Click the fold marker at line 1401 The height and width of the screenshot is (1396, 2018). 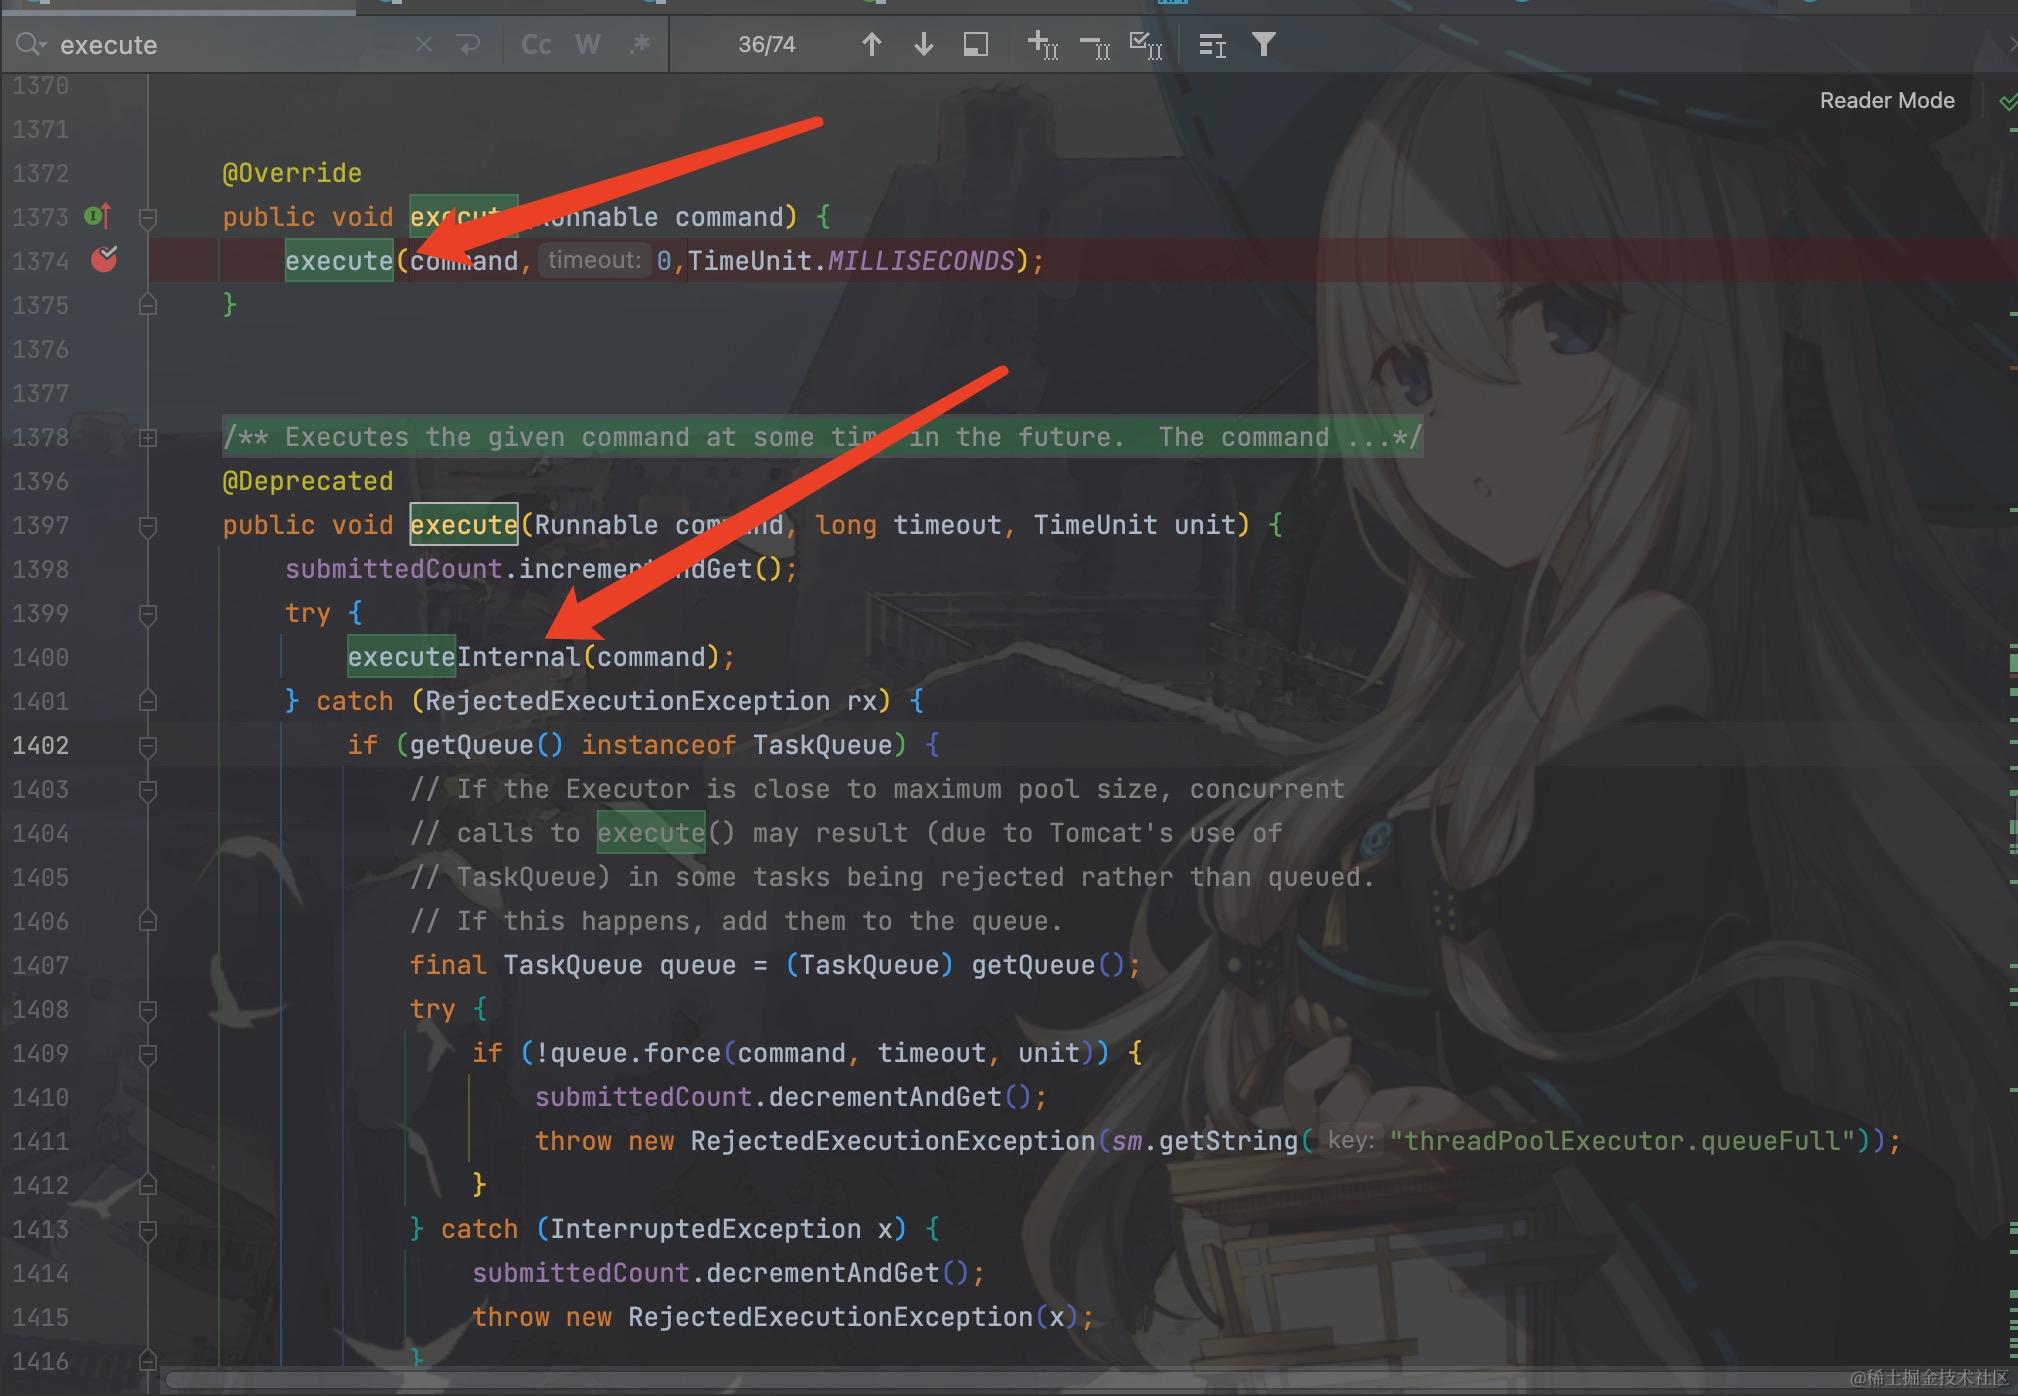[x=148, y=701]
